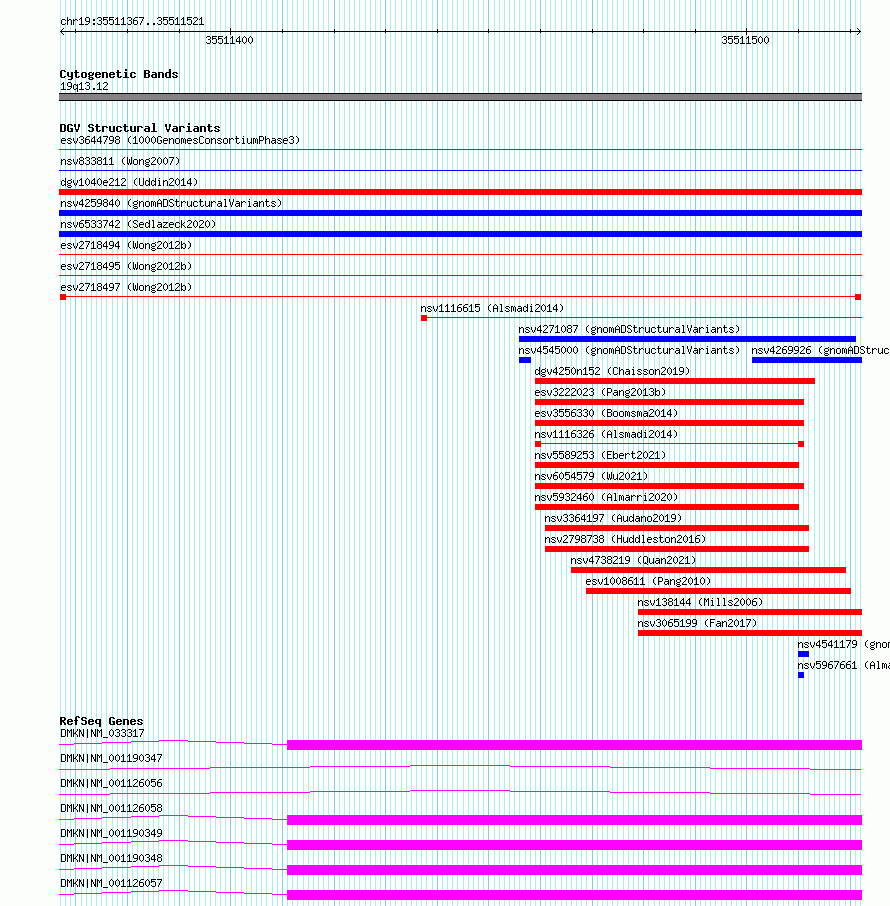This screenshot has width=890, height=906.
Task: Open nsv5932460 (Almarri2020) variant
Action: pos(606,497)
